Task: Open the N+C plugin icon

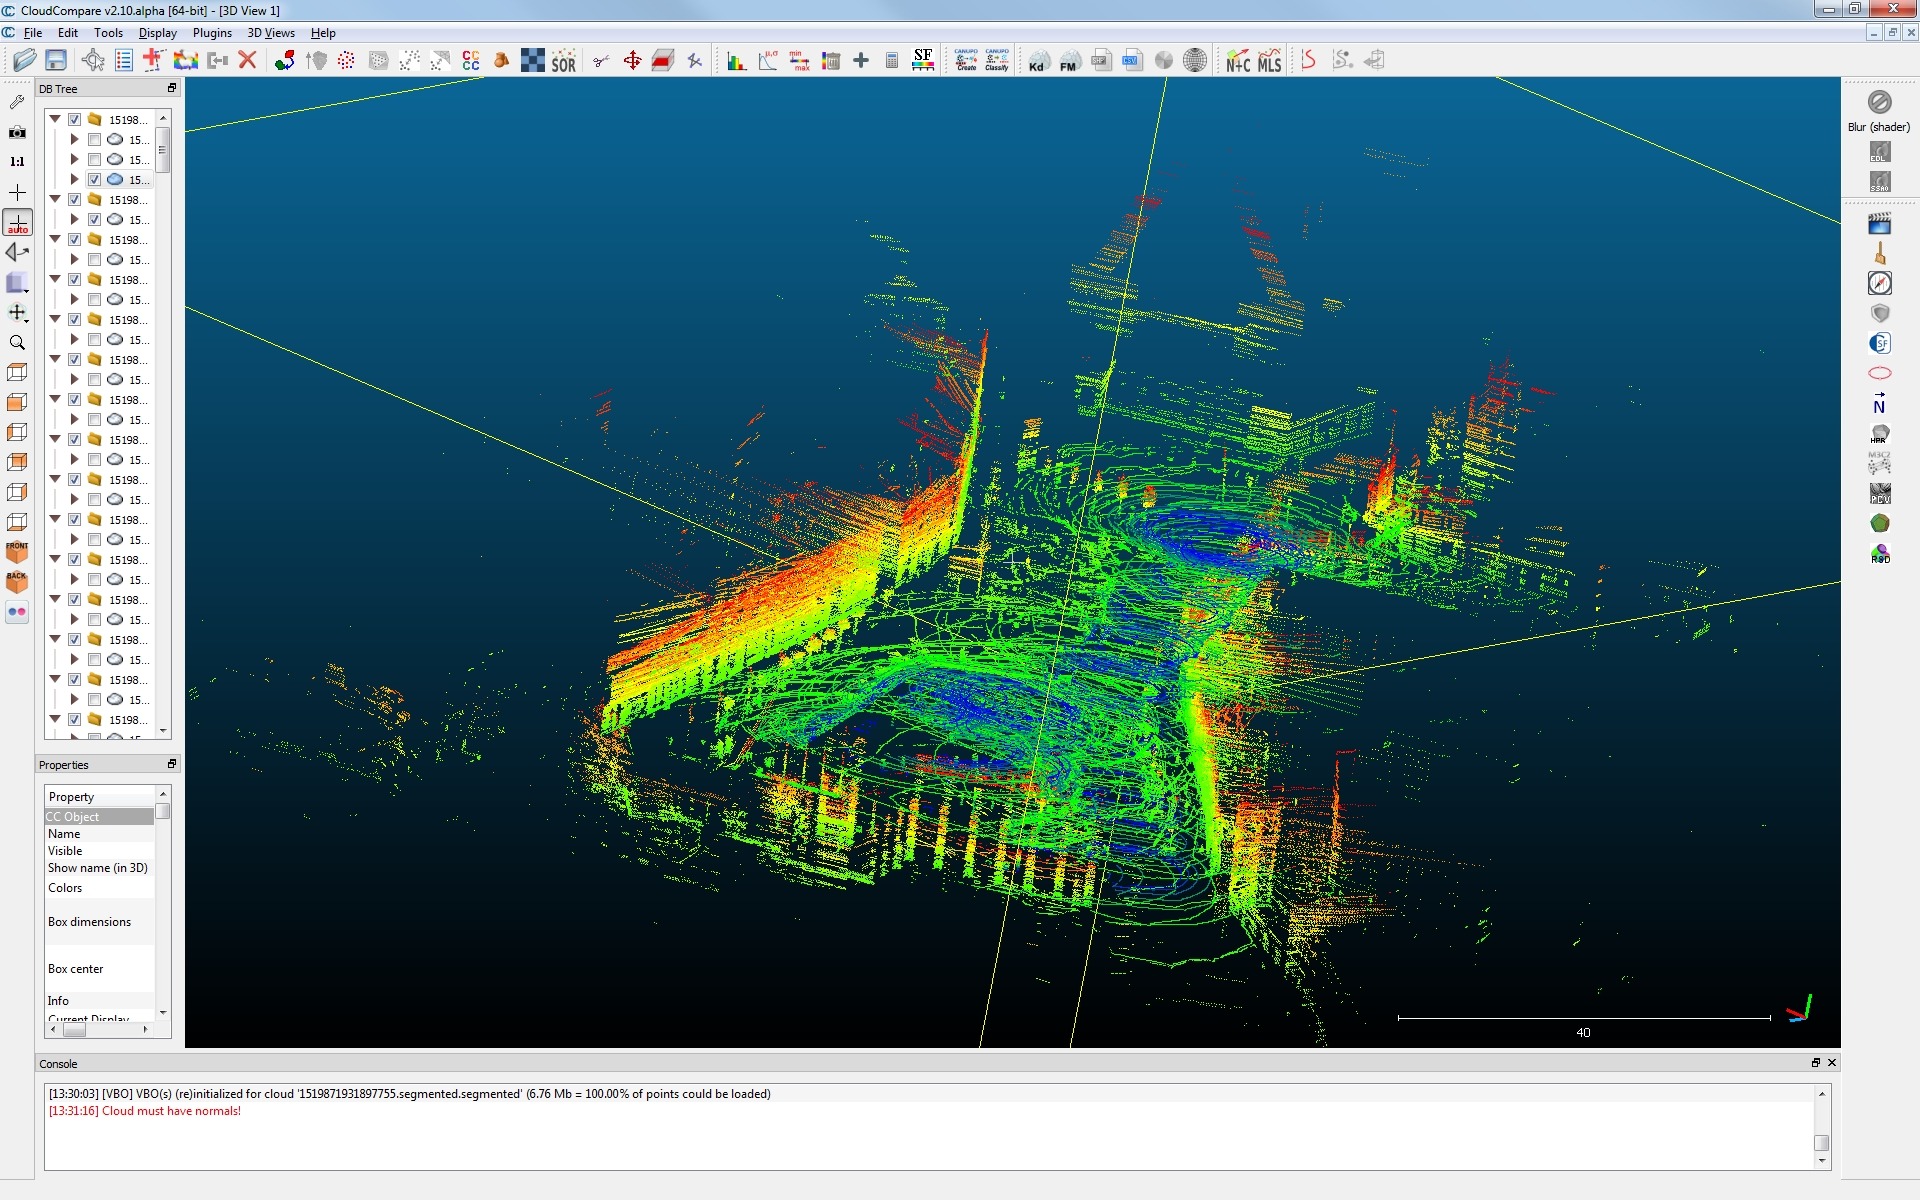Action: click(1237, 61)
